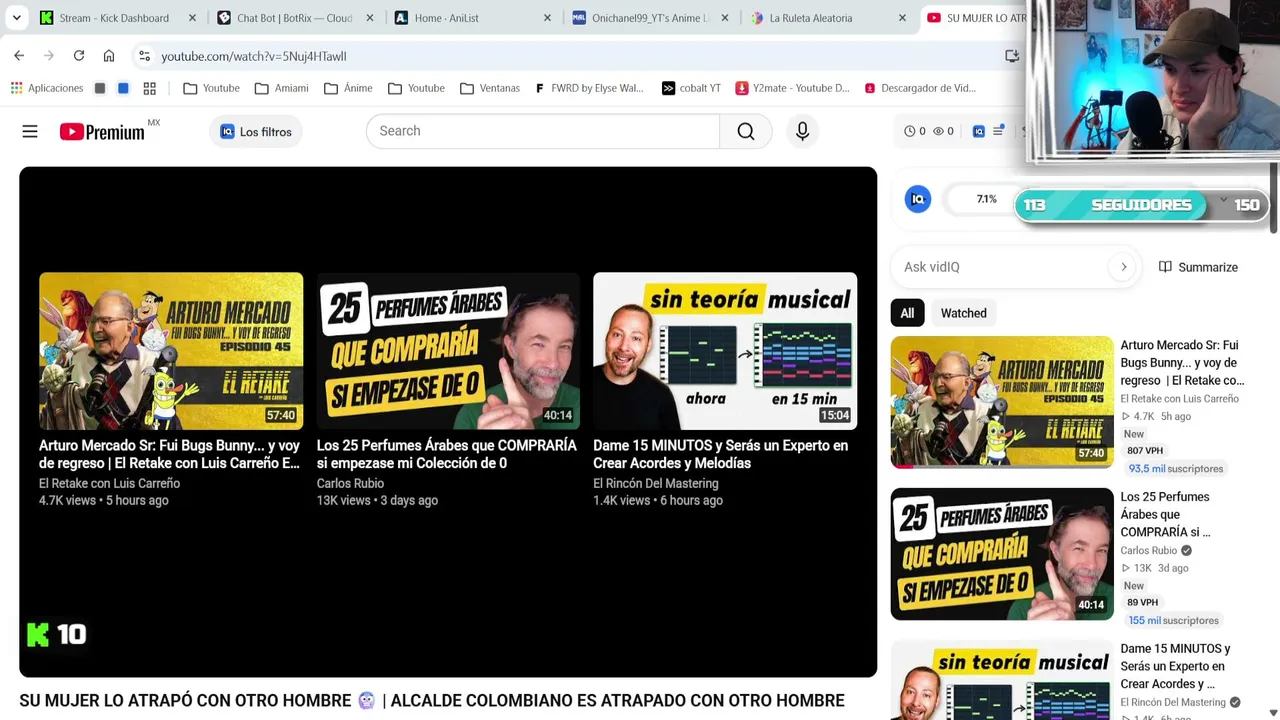Open sidebar title Dame 15 MINUTOS y Serás
The height and width of the screenshot is (720, 1280).
1175,666
